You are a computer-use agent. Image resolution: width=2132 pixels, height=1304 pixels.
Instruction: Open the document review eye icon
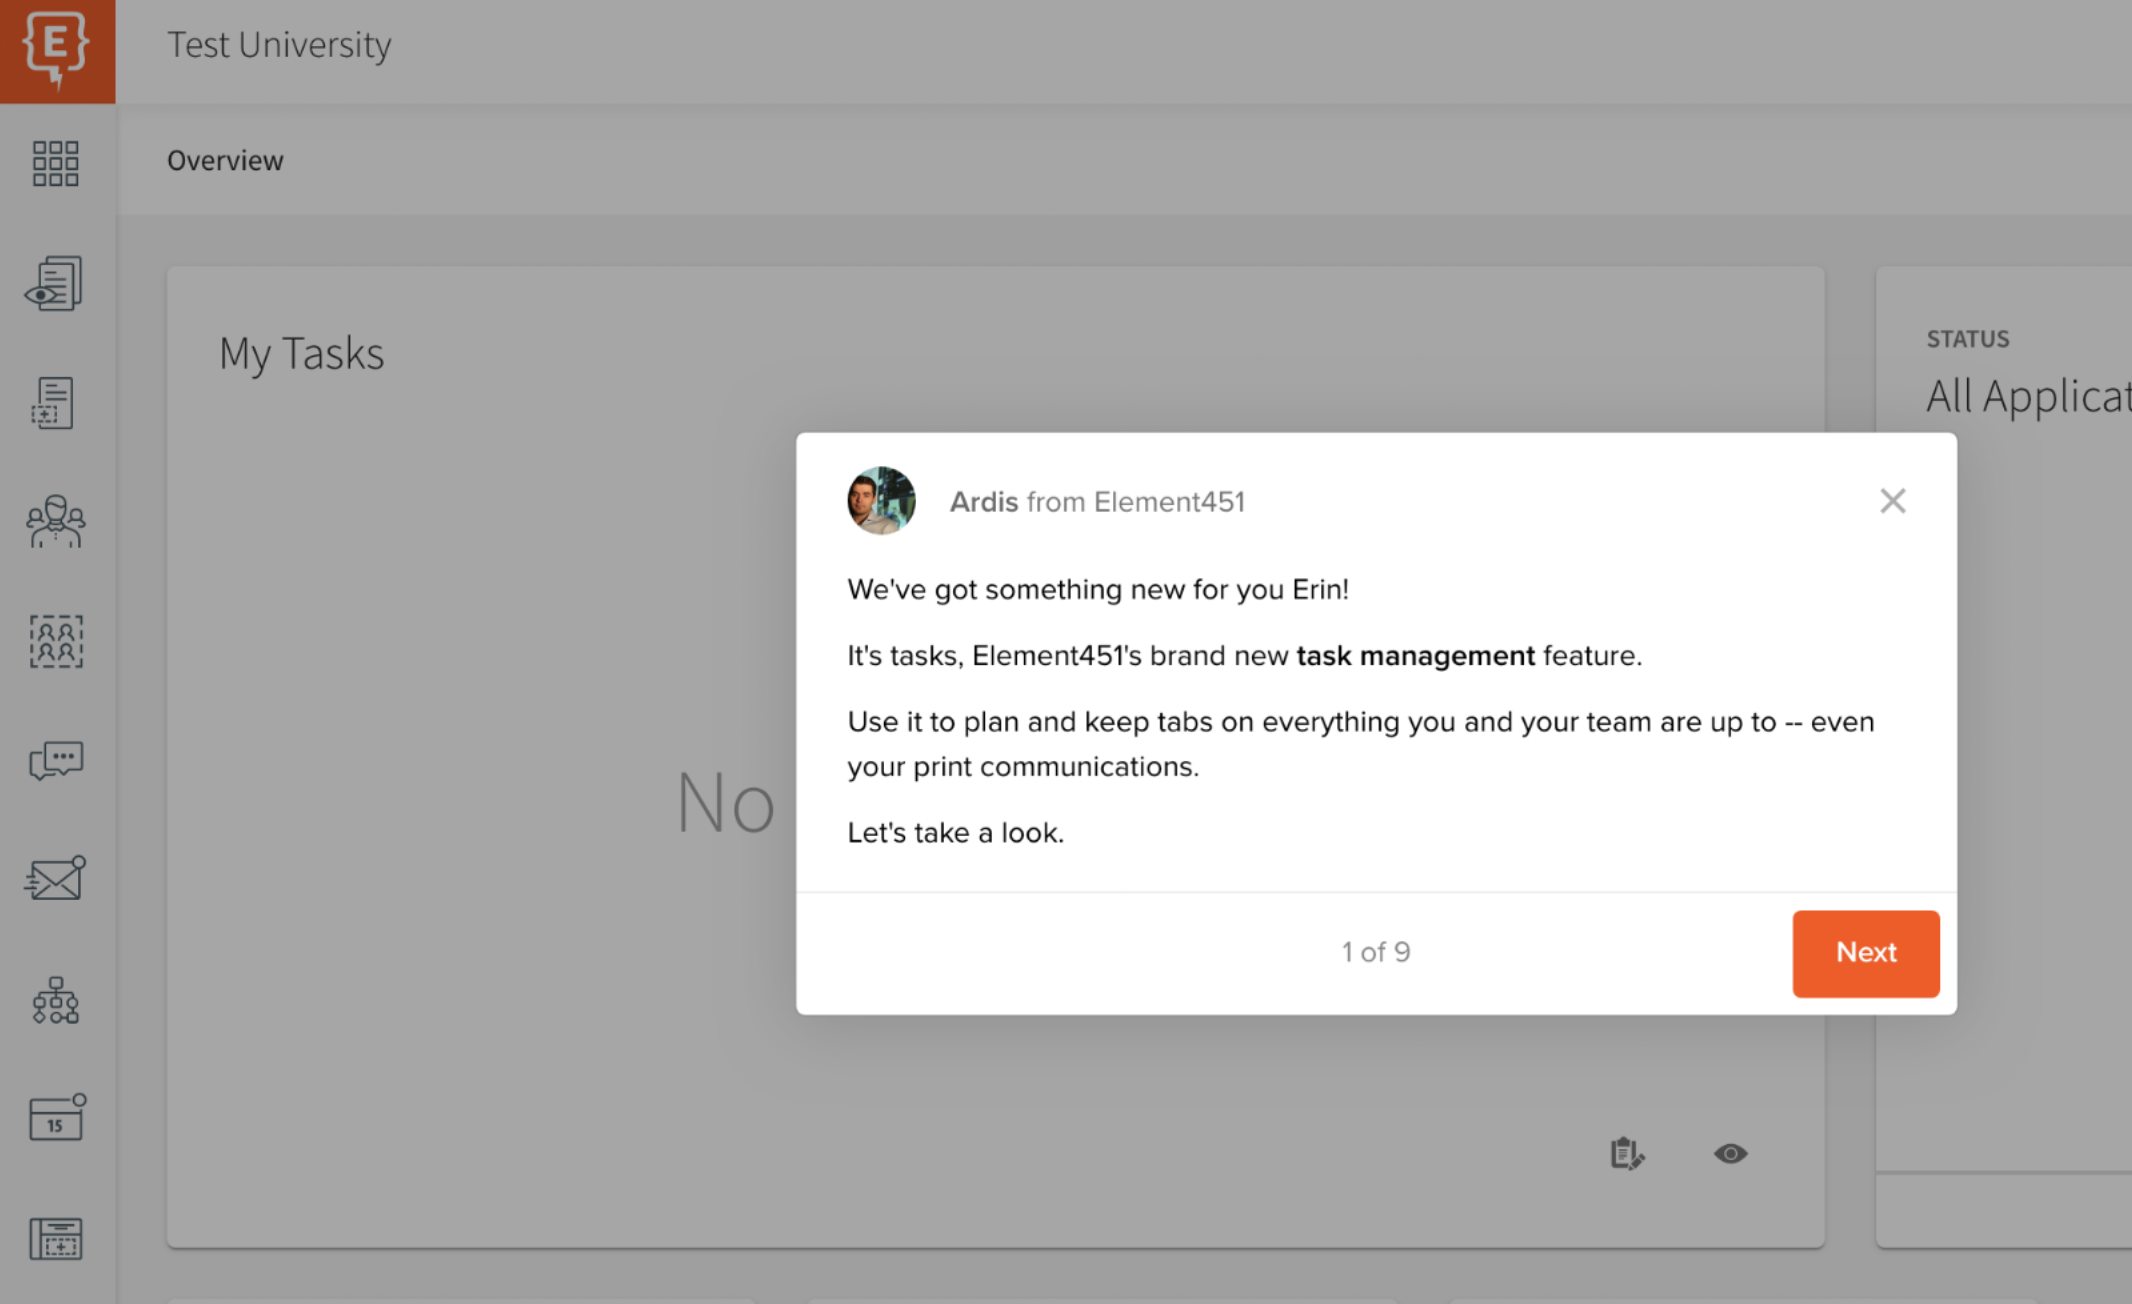[54, 283]
